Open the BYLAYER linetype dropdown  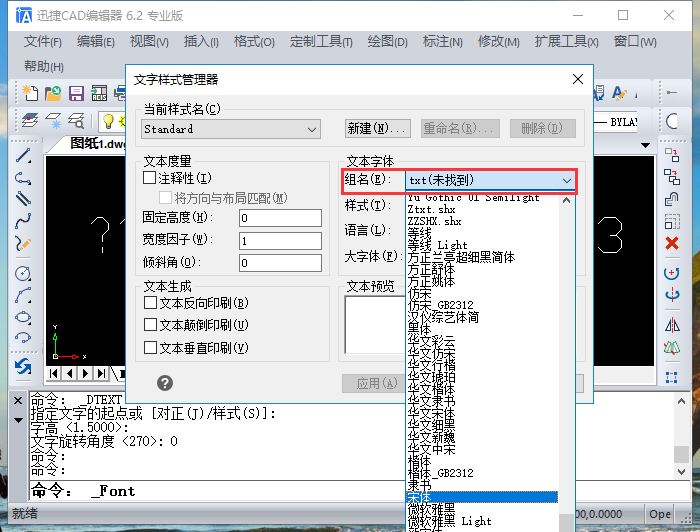pos(616,121)
